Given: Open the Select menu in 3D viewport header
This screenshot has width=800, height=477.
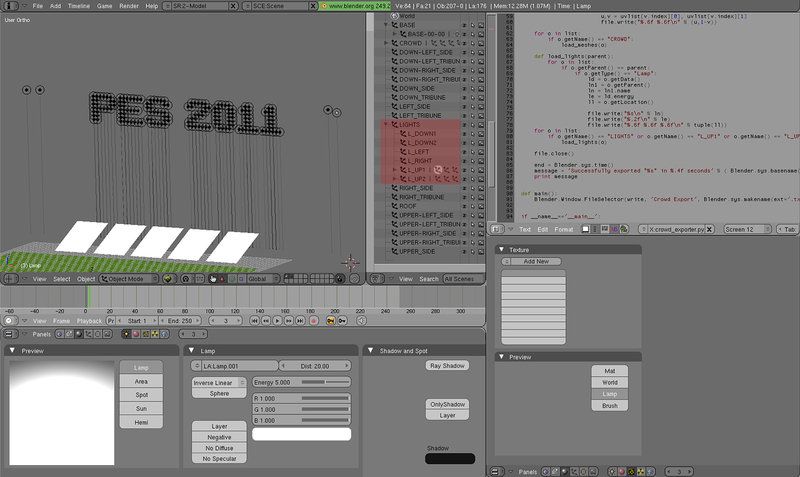Looking at the screenshot, I should tap(62, 279).
